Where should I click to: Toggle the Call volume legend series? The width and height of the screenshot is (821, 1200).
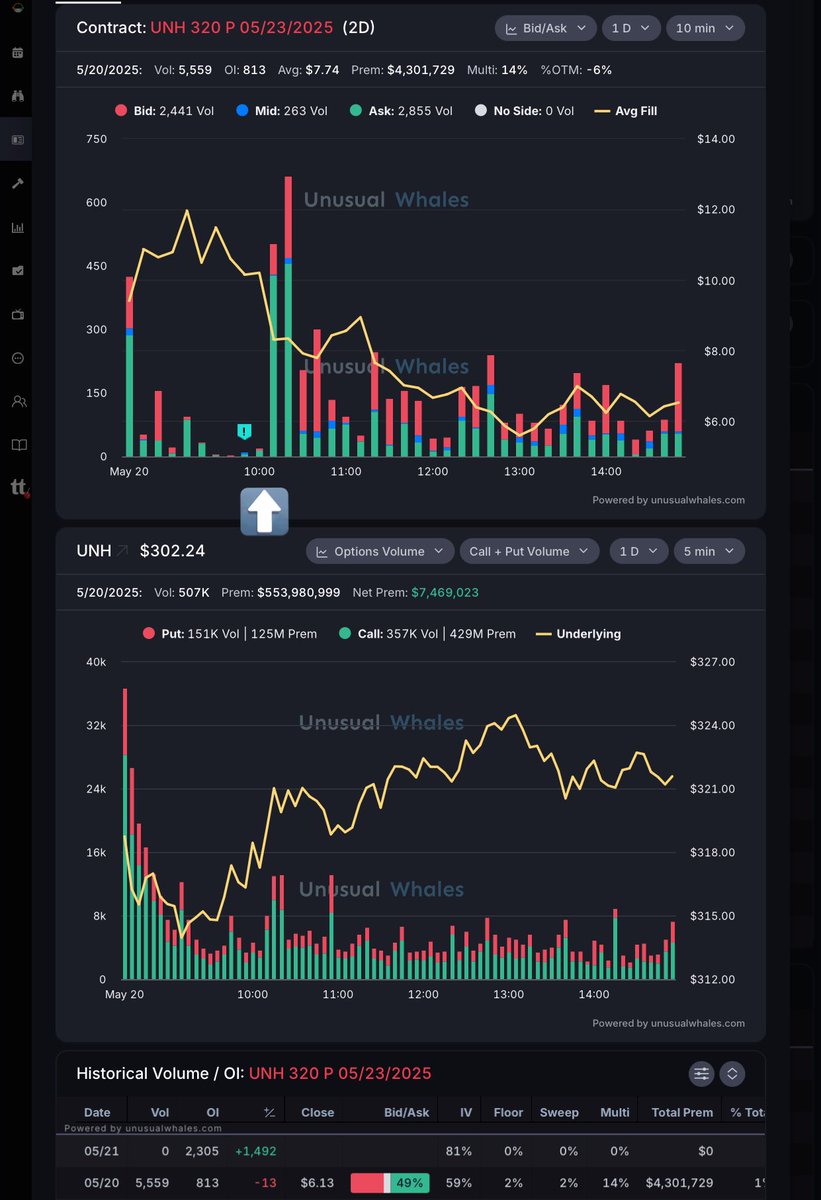click(x=428, y=634)
